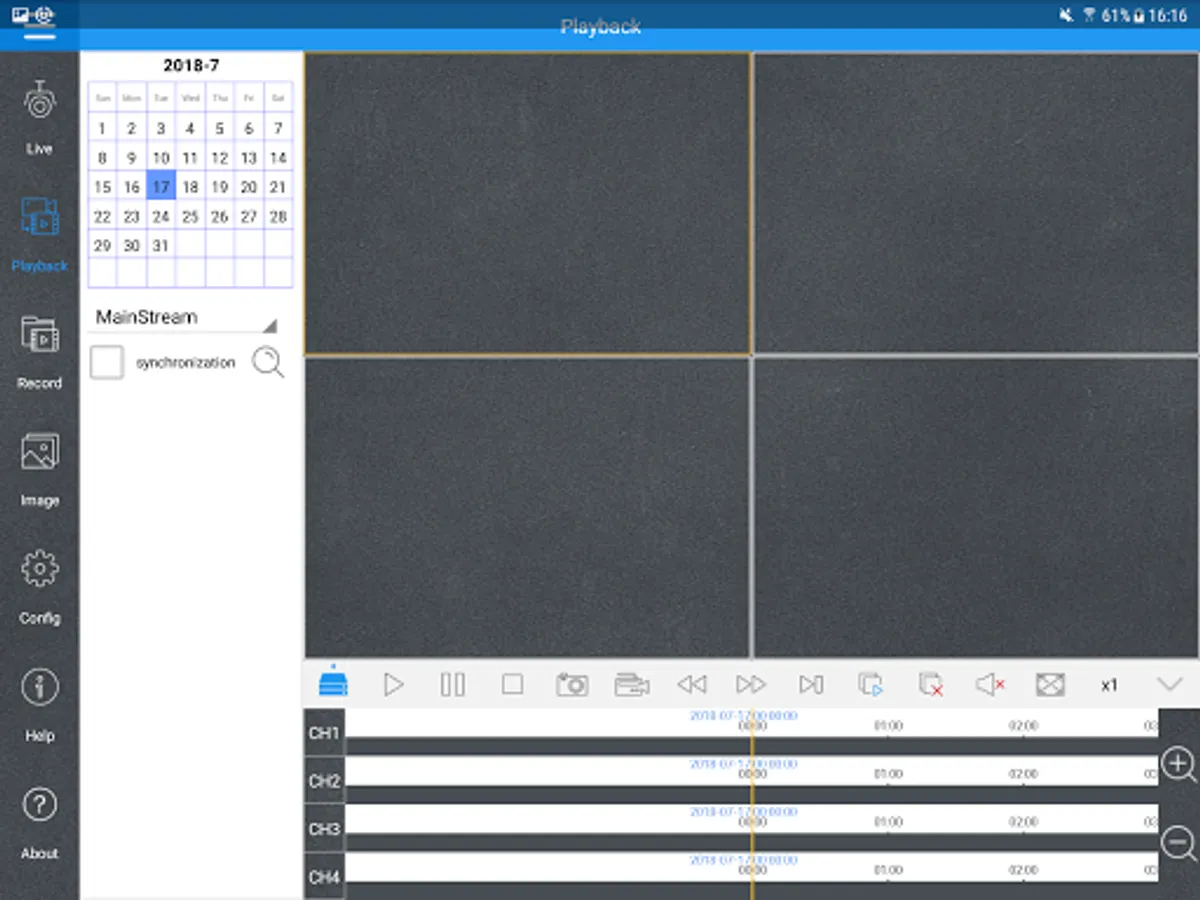
Task: Fast forward using the double-right arrow
Action: pyautogui.click(x=751, y=685)
